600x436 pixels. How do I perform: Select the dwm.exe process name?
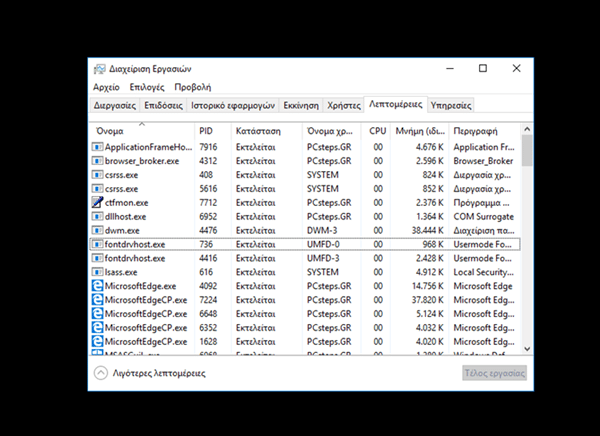pyautogui.click(x=122, y=230)
